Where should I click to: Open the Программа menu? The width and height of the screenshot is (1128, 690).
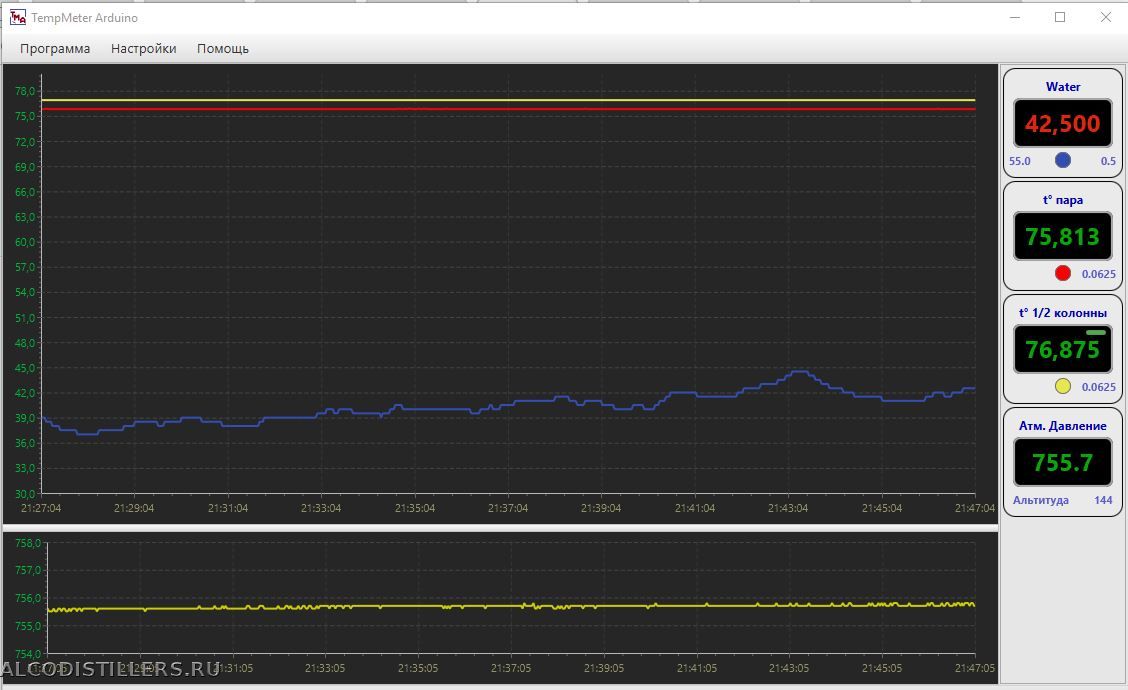point(55,48)
